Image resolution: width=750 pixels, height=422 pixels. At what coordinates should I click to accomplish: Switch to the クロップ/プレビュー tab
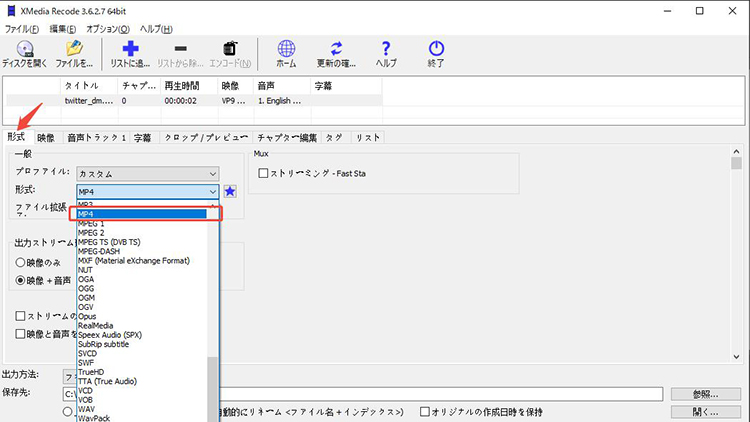(206, 138)
